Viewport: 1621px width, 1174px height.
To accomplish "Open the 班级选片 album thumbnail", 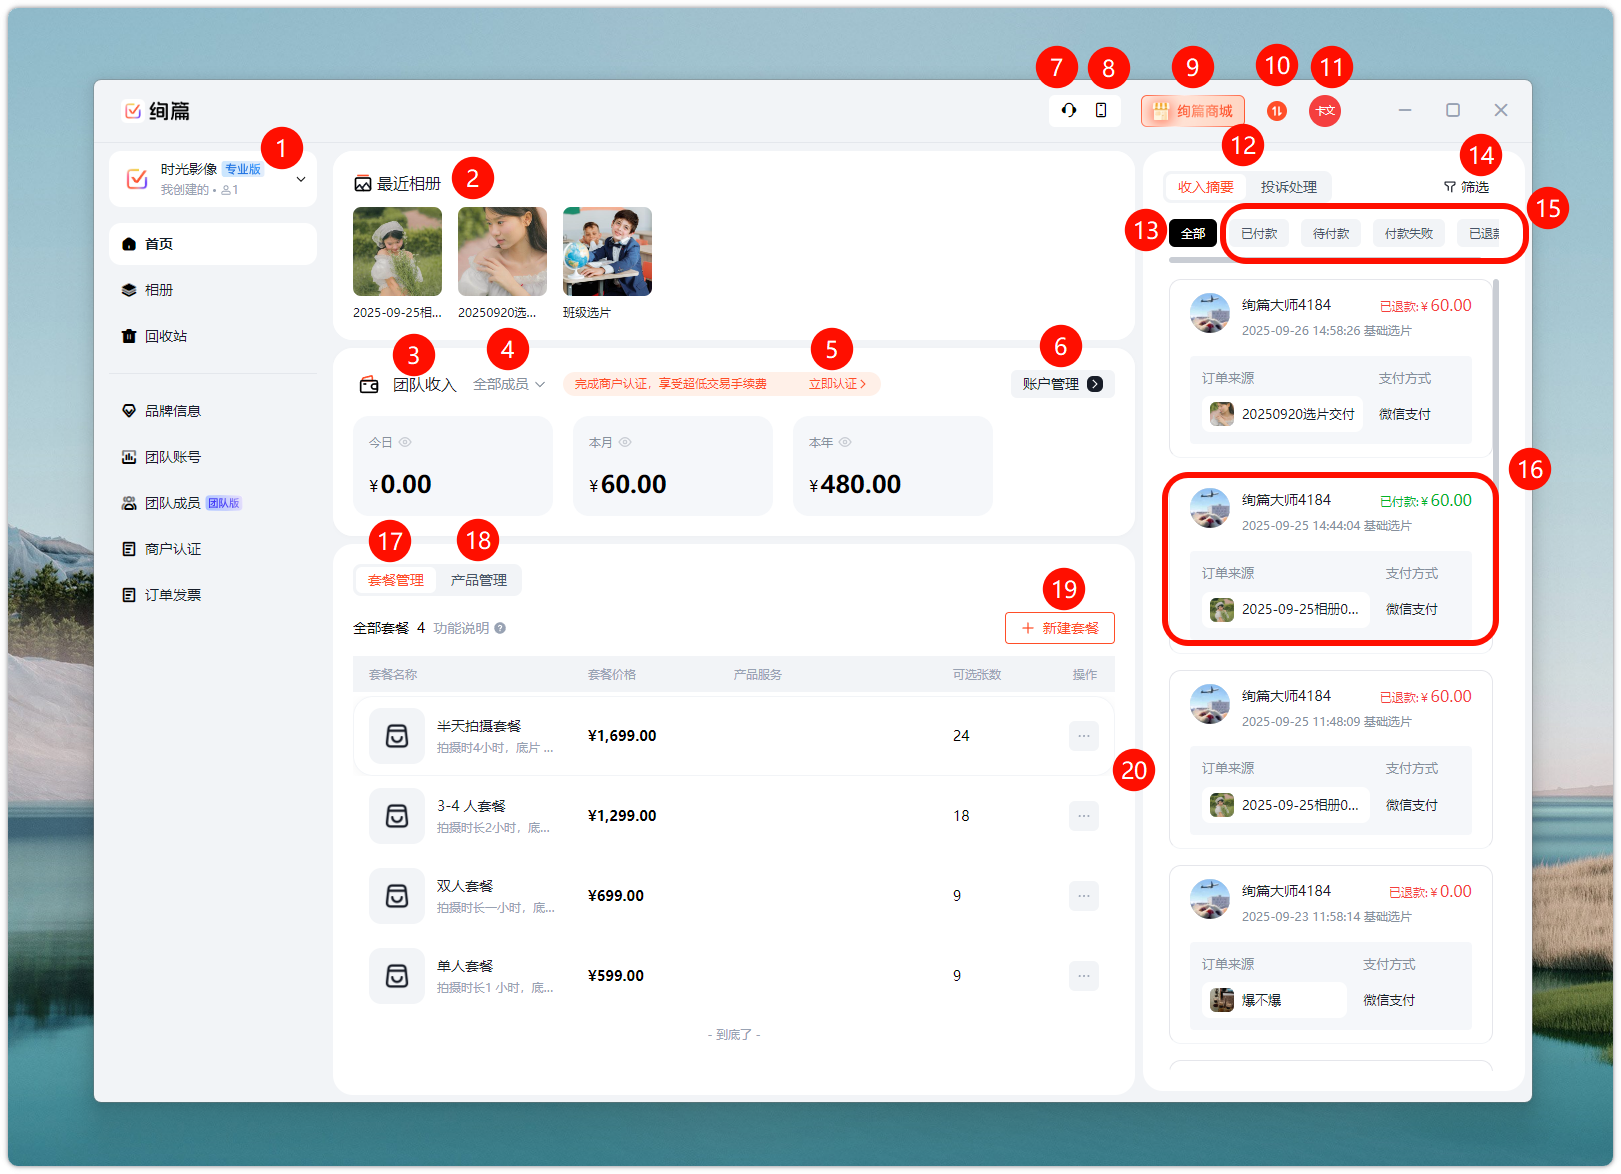I will [x=607, y=252].
